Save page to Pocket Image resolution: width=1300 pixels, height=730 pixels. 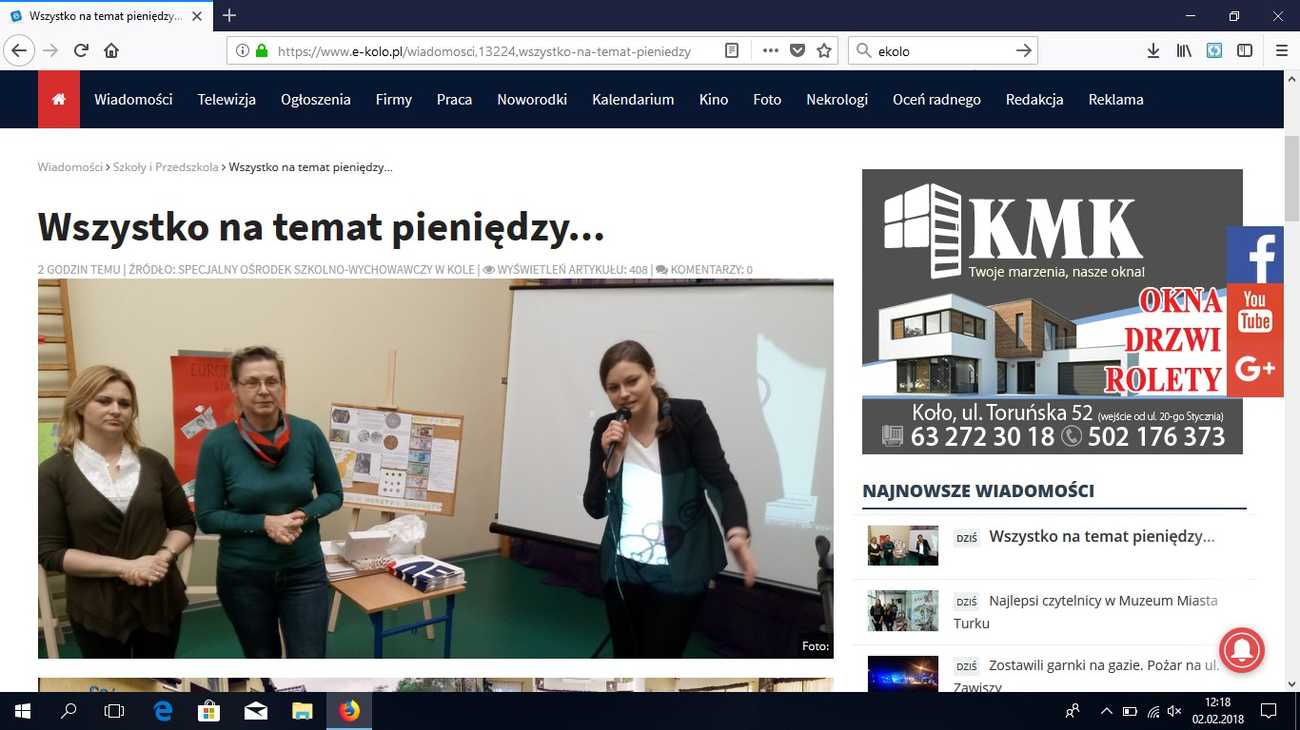point(797,50)
